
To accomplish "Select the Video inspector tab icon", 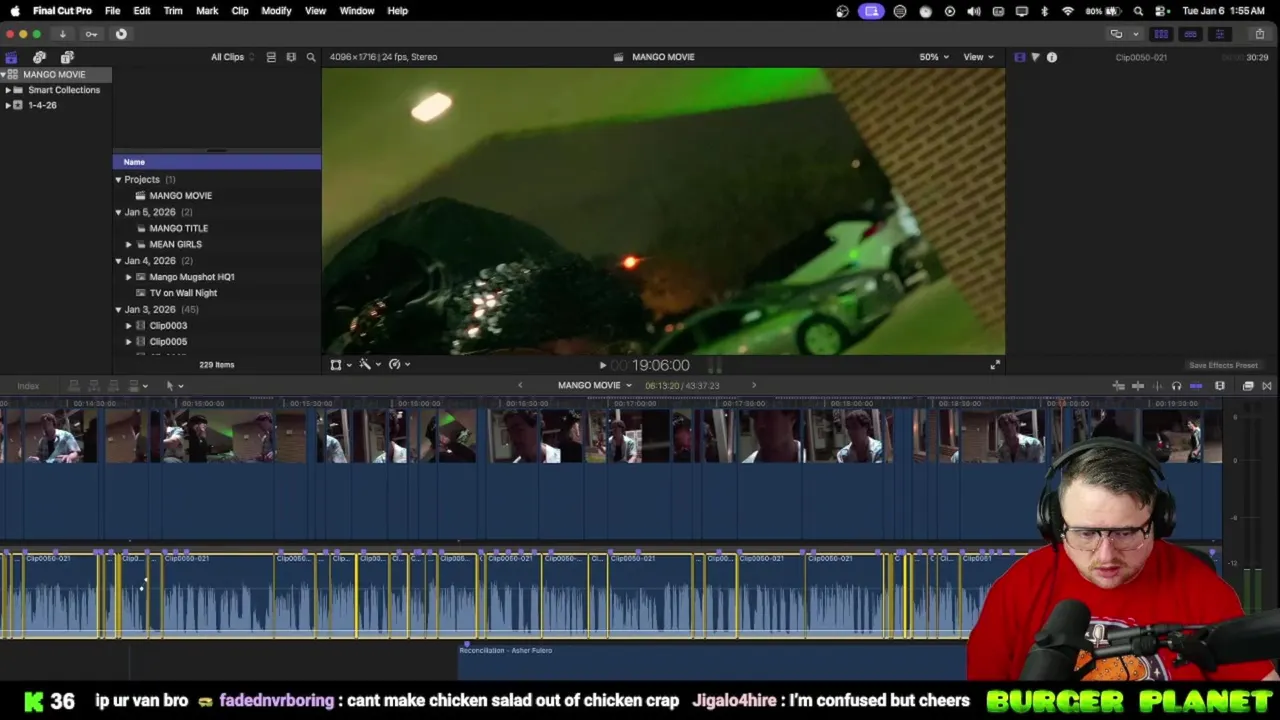I will coord(1019,57).
